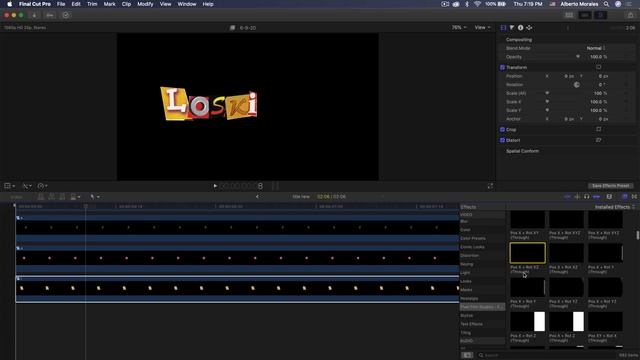Toggle the browser panel visibility button
Viewport: 640px width, 360px height.
click(569, 15)
